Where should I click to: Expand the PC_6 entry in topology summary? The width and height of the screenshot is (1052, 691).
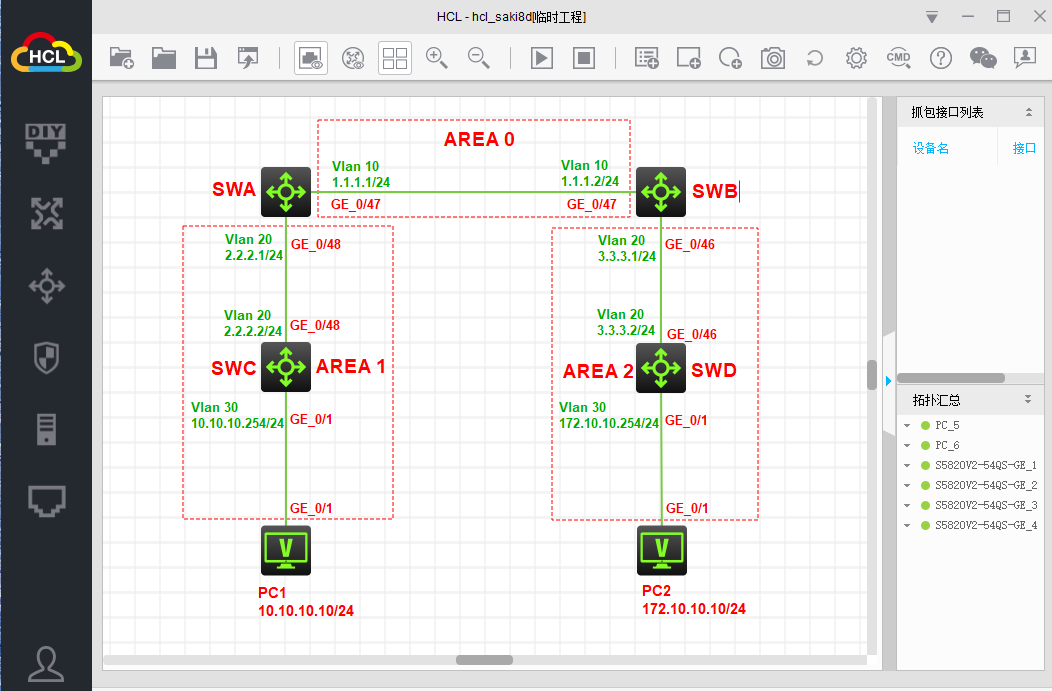tap(908, 445)
